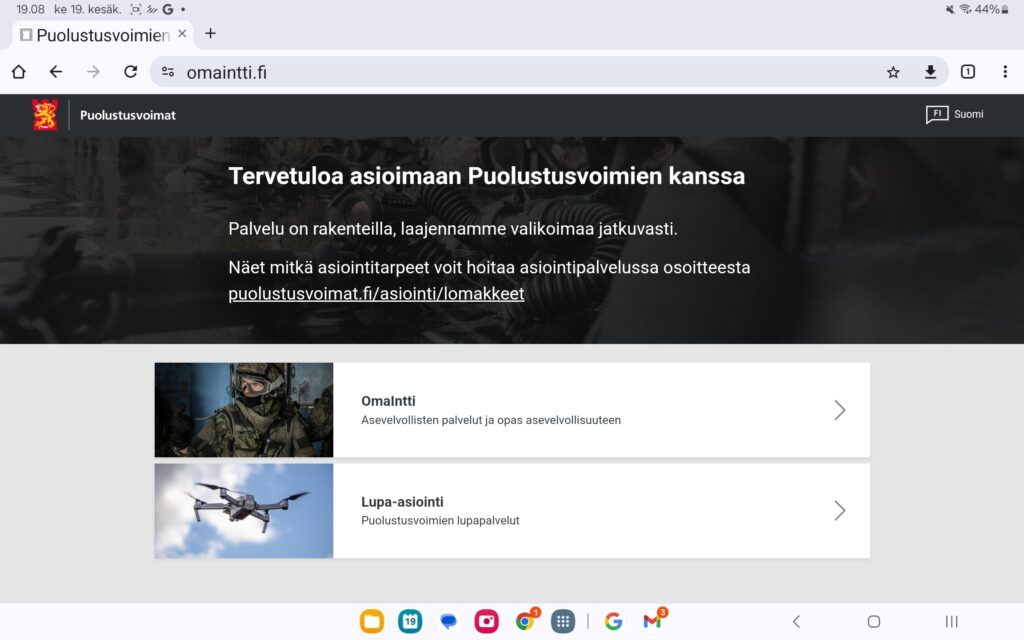Tap the Chrome home icon
Screen dimensions: 1024x640
tap(18, 72)
